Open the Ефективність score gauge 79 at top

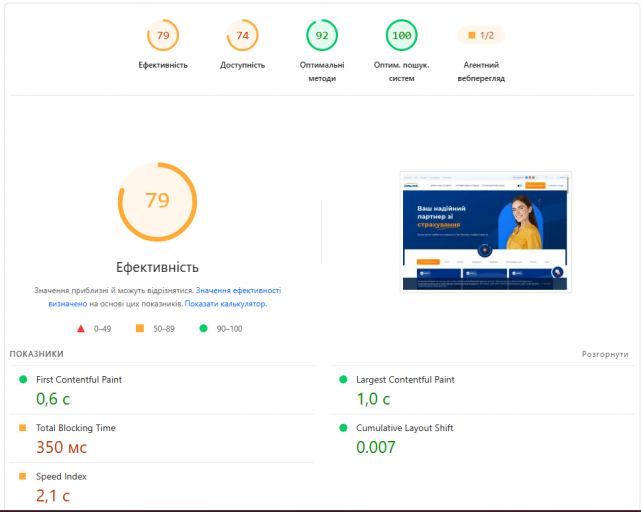coord(163,35)
